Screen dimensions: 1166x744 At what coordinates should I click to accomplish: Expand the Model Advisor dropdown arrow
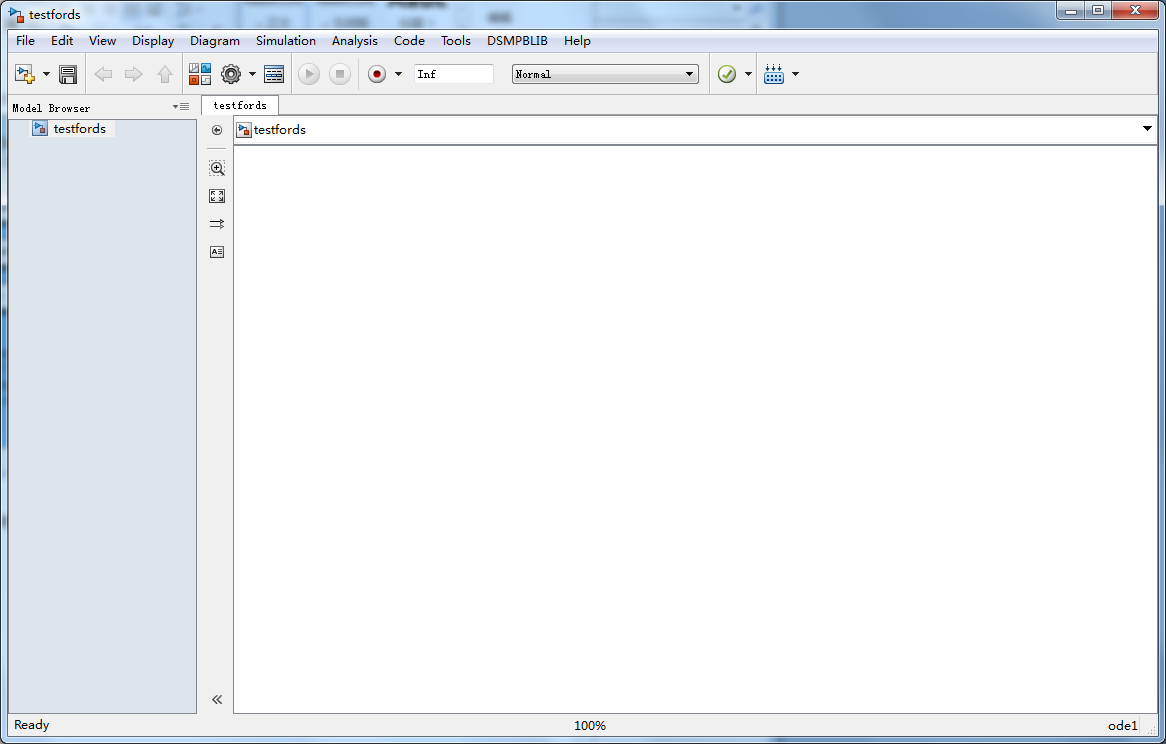[x=748, y=74]
